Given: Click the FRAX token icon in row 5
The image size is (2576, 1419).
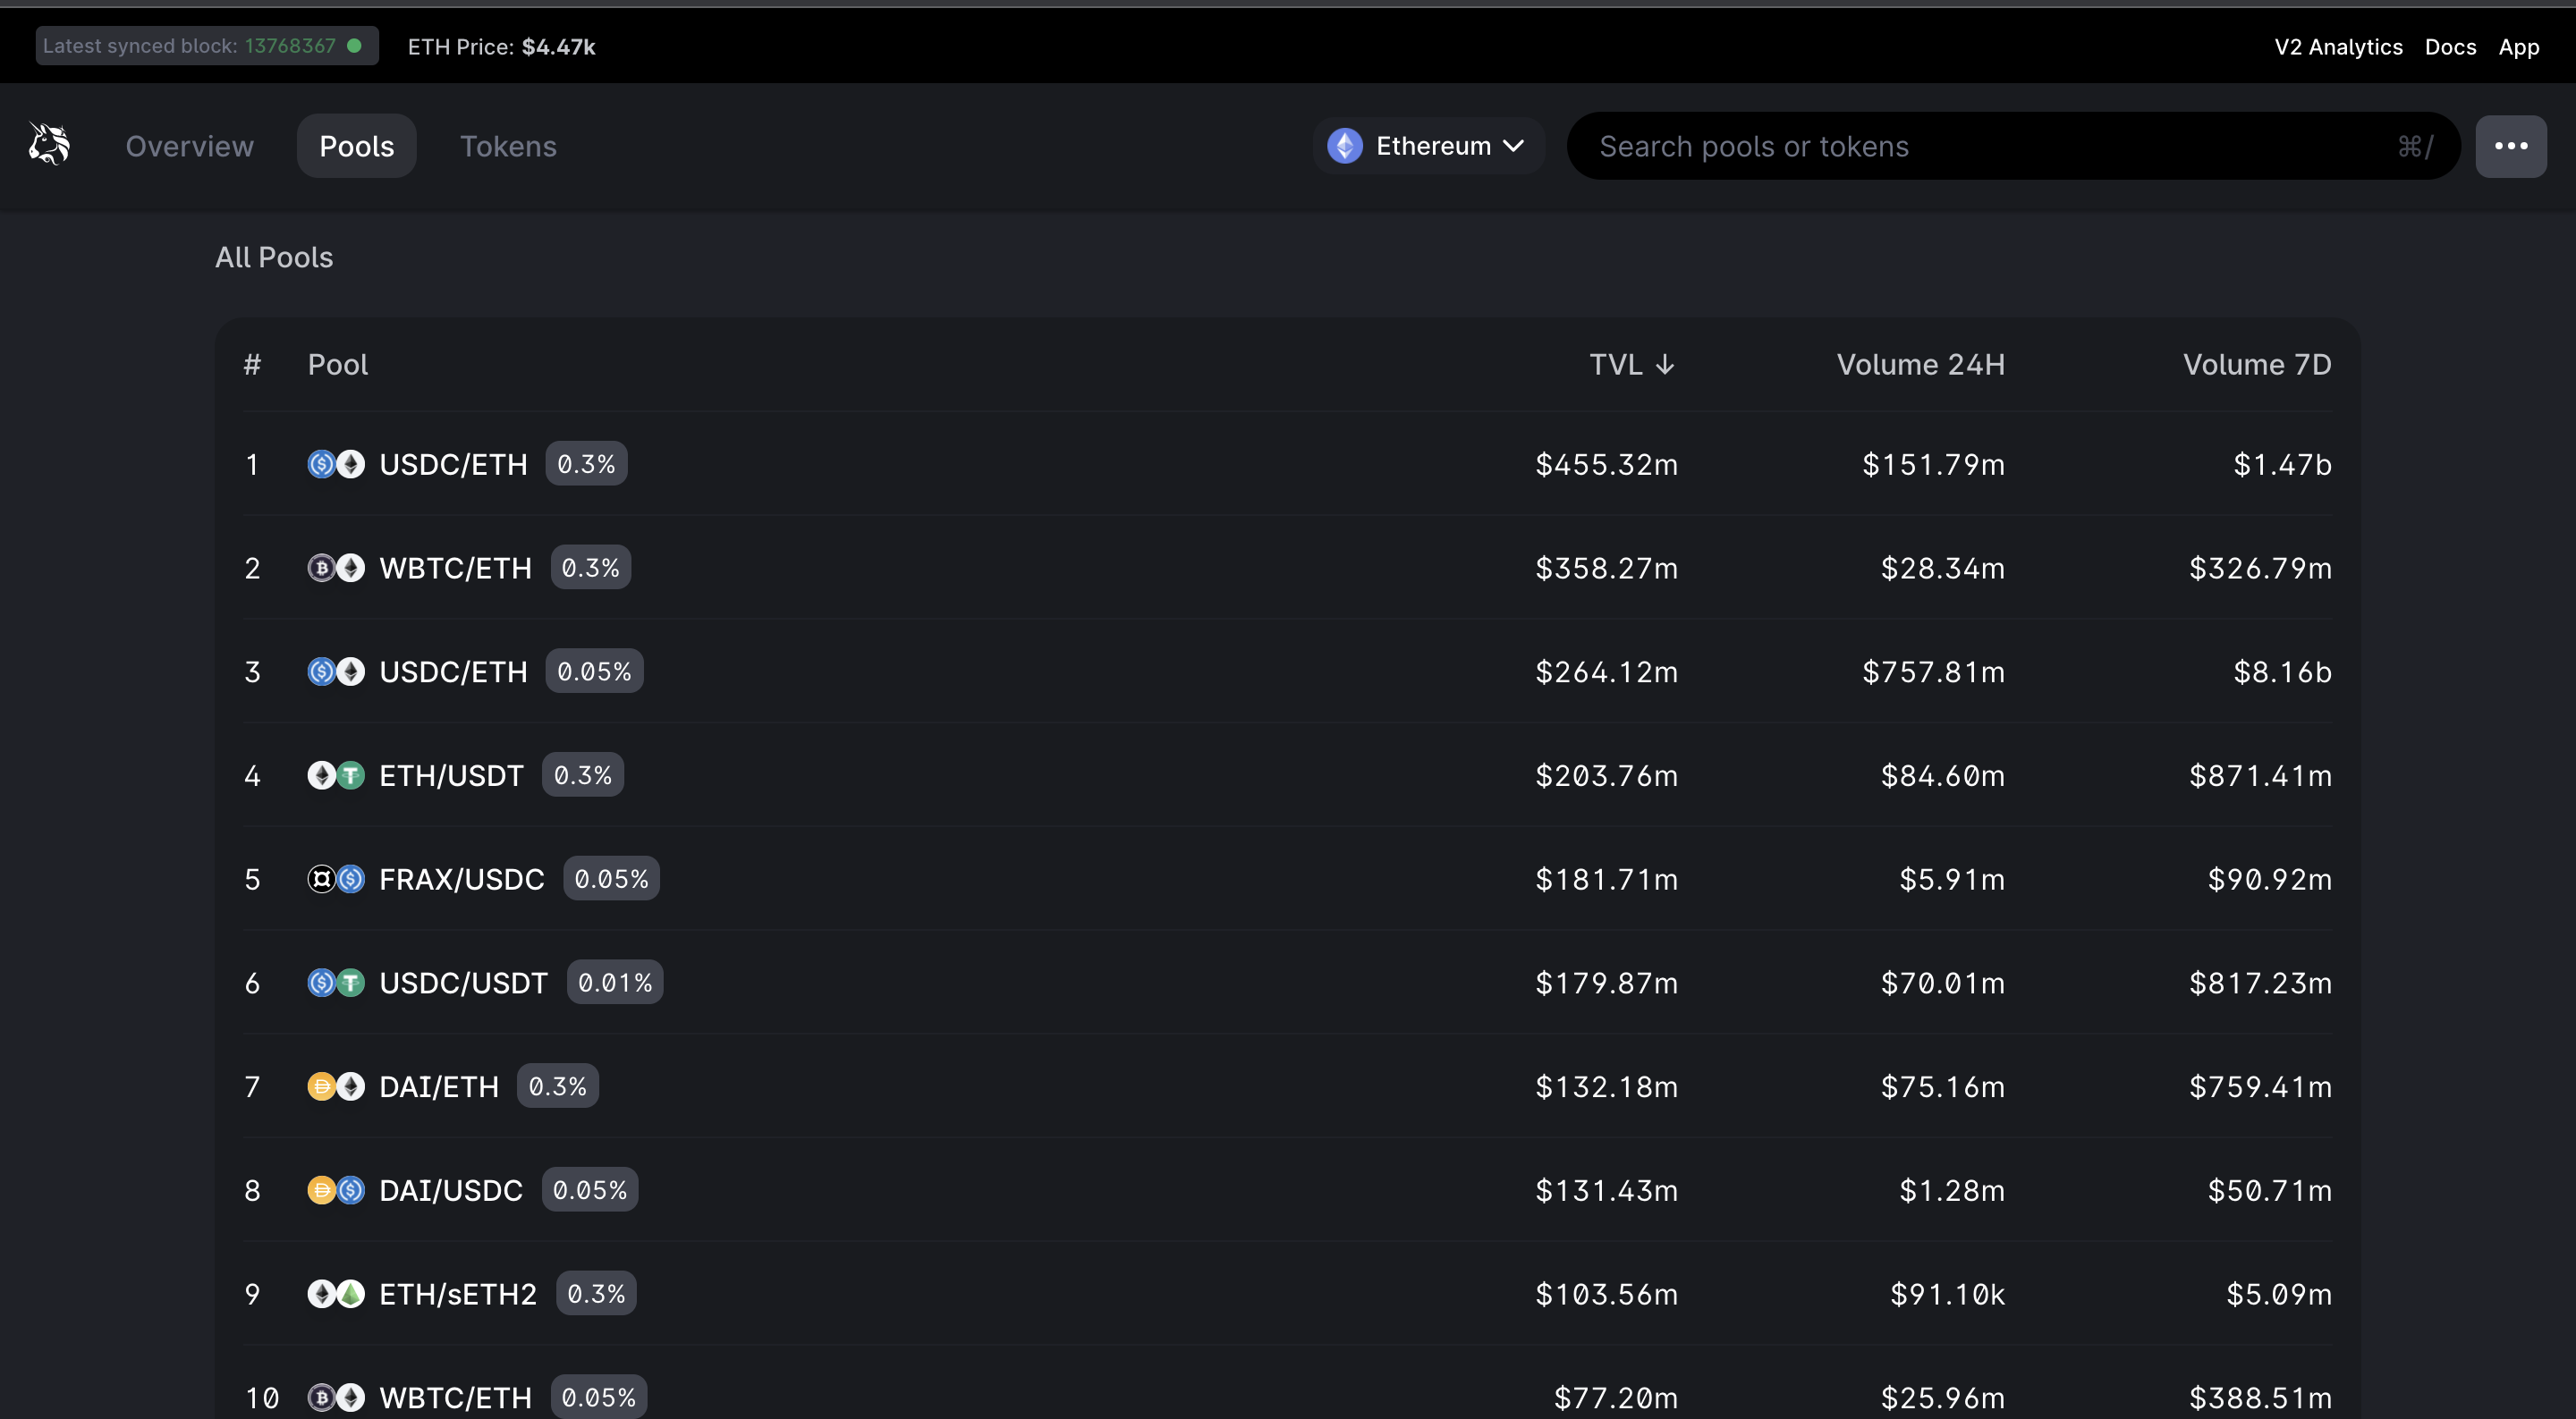Looking at the screenshot, I should [x=321, y=879].
